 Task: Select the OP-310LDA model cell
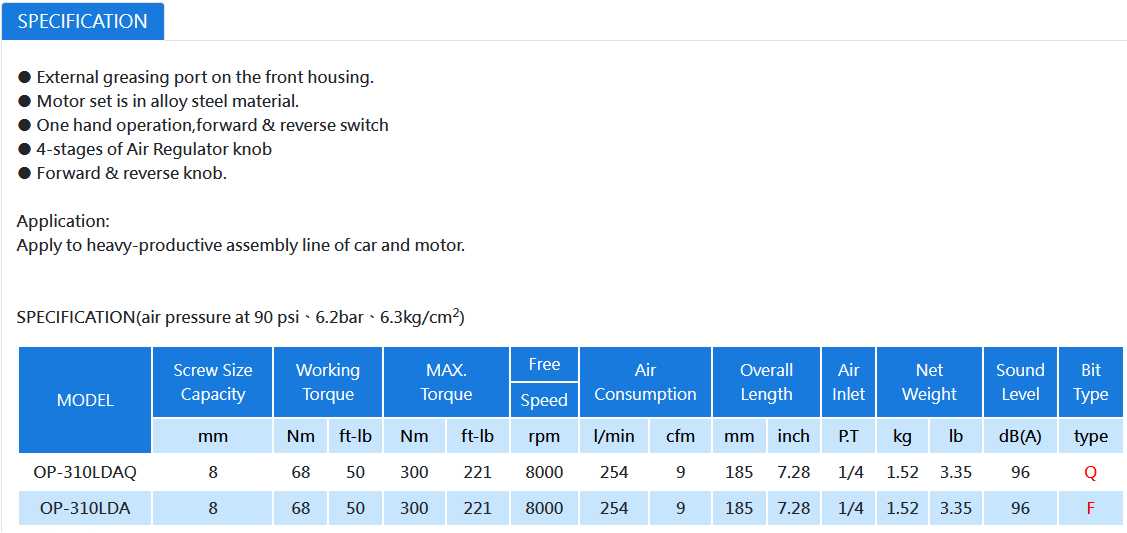85,508
